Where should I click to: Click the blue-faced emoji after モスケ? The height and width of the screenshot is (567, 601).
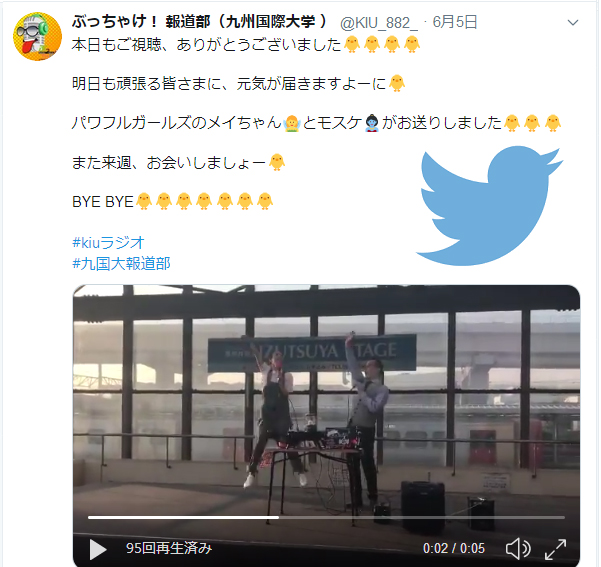372,123
